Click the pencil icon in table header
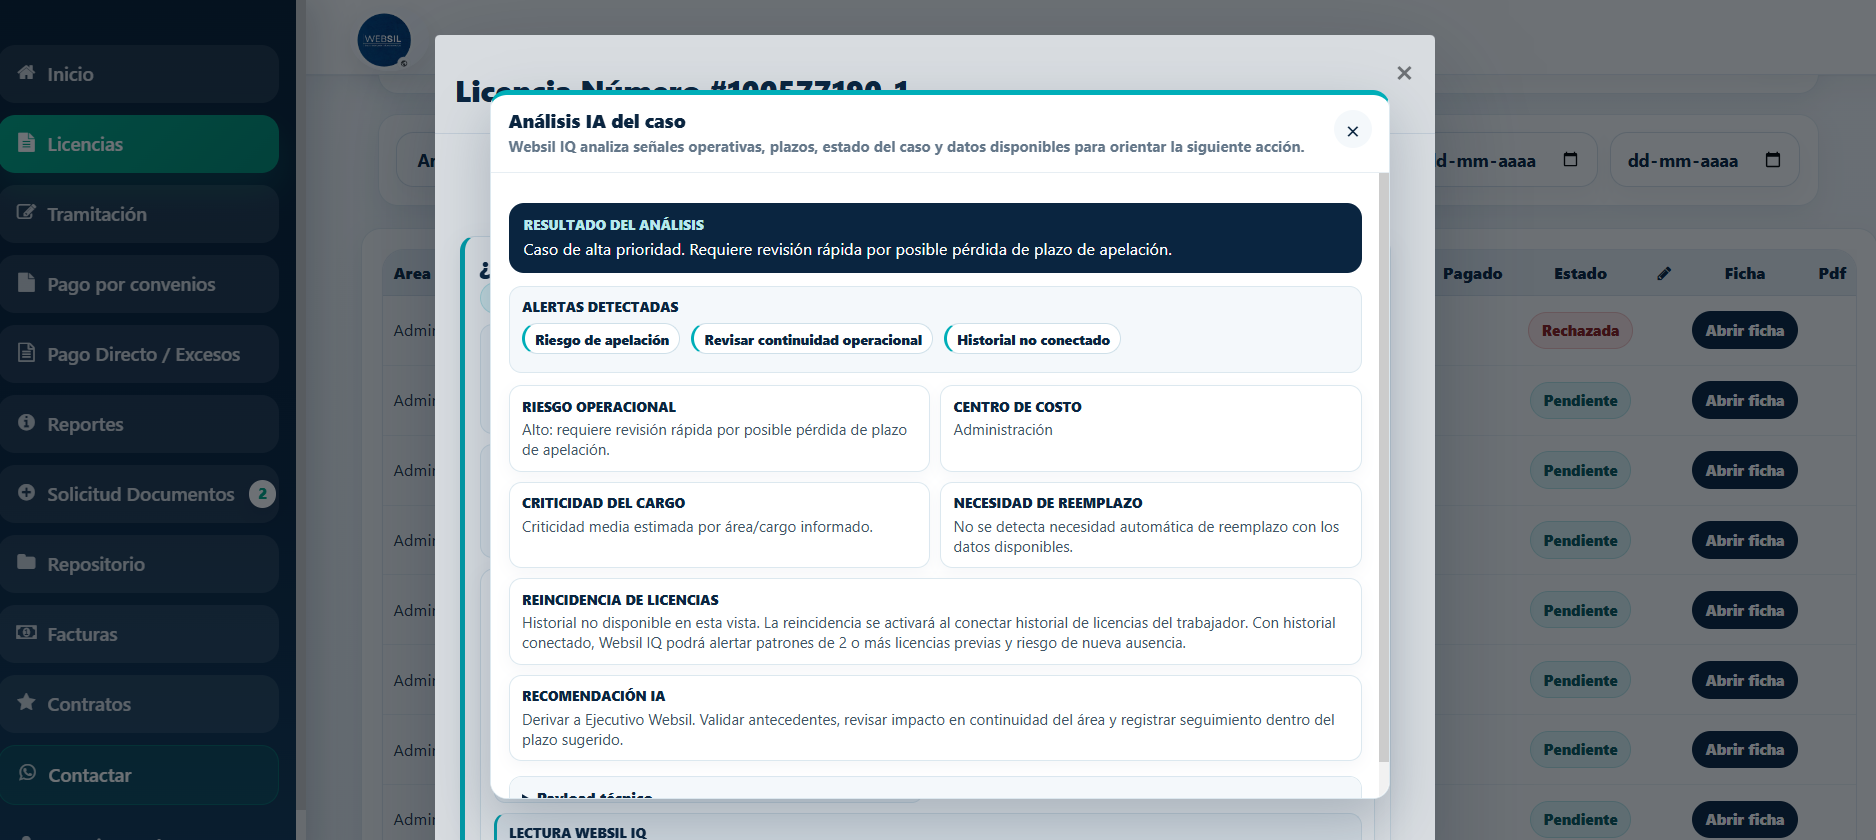1876x840 pixels. click(x=1664, y=273)
